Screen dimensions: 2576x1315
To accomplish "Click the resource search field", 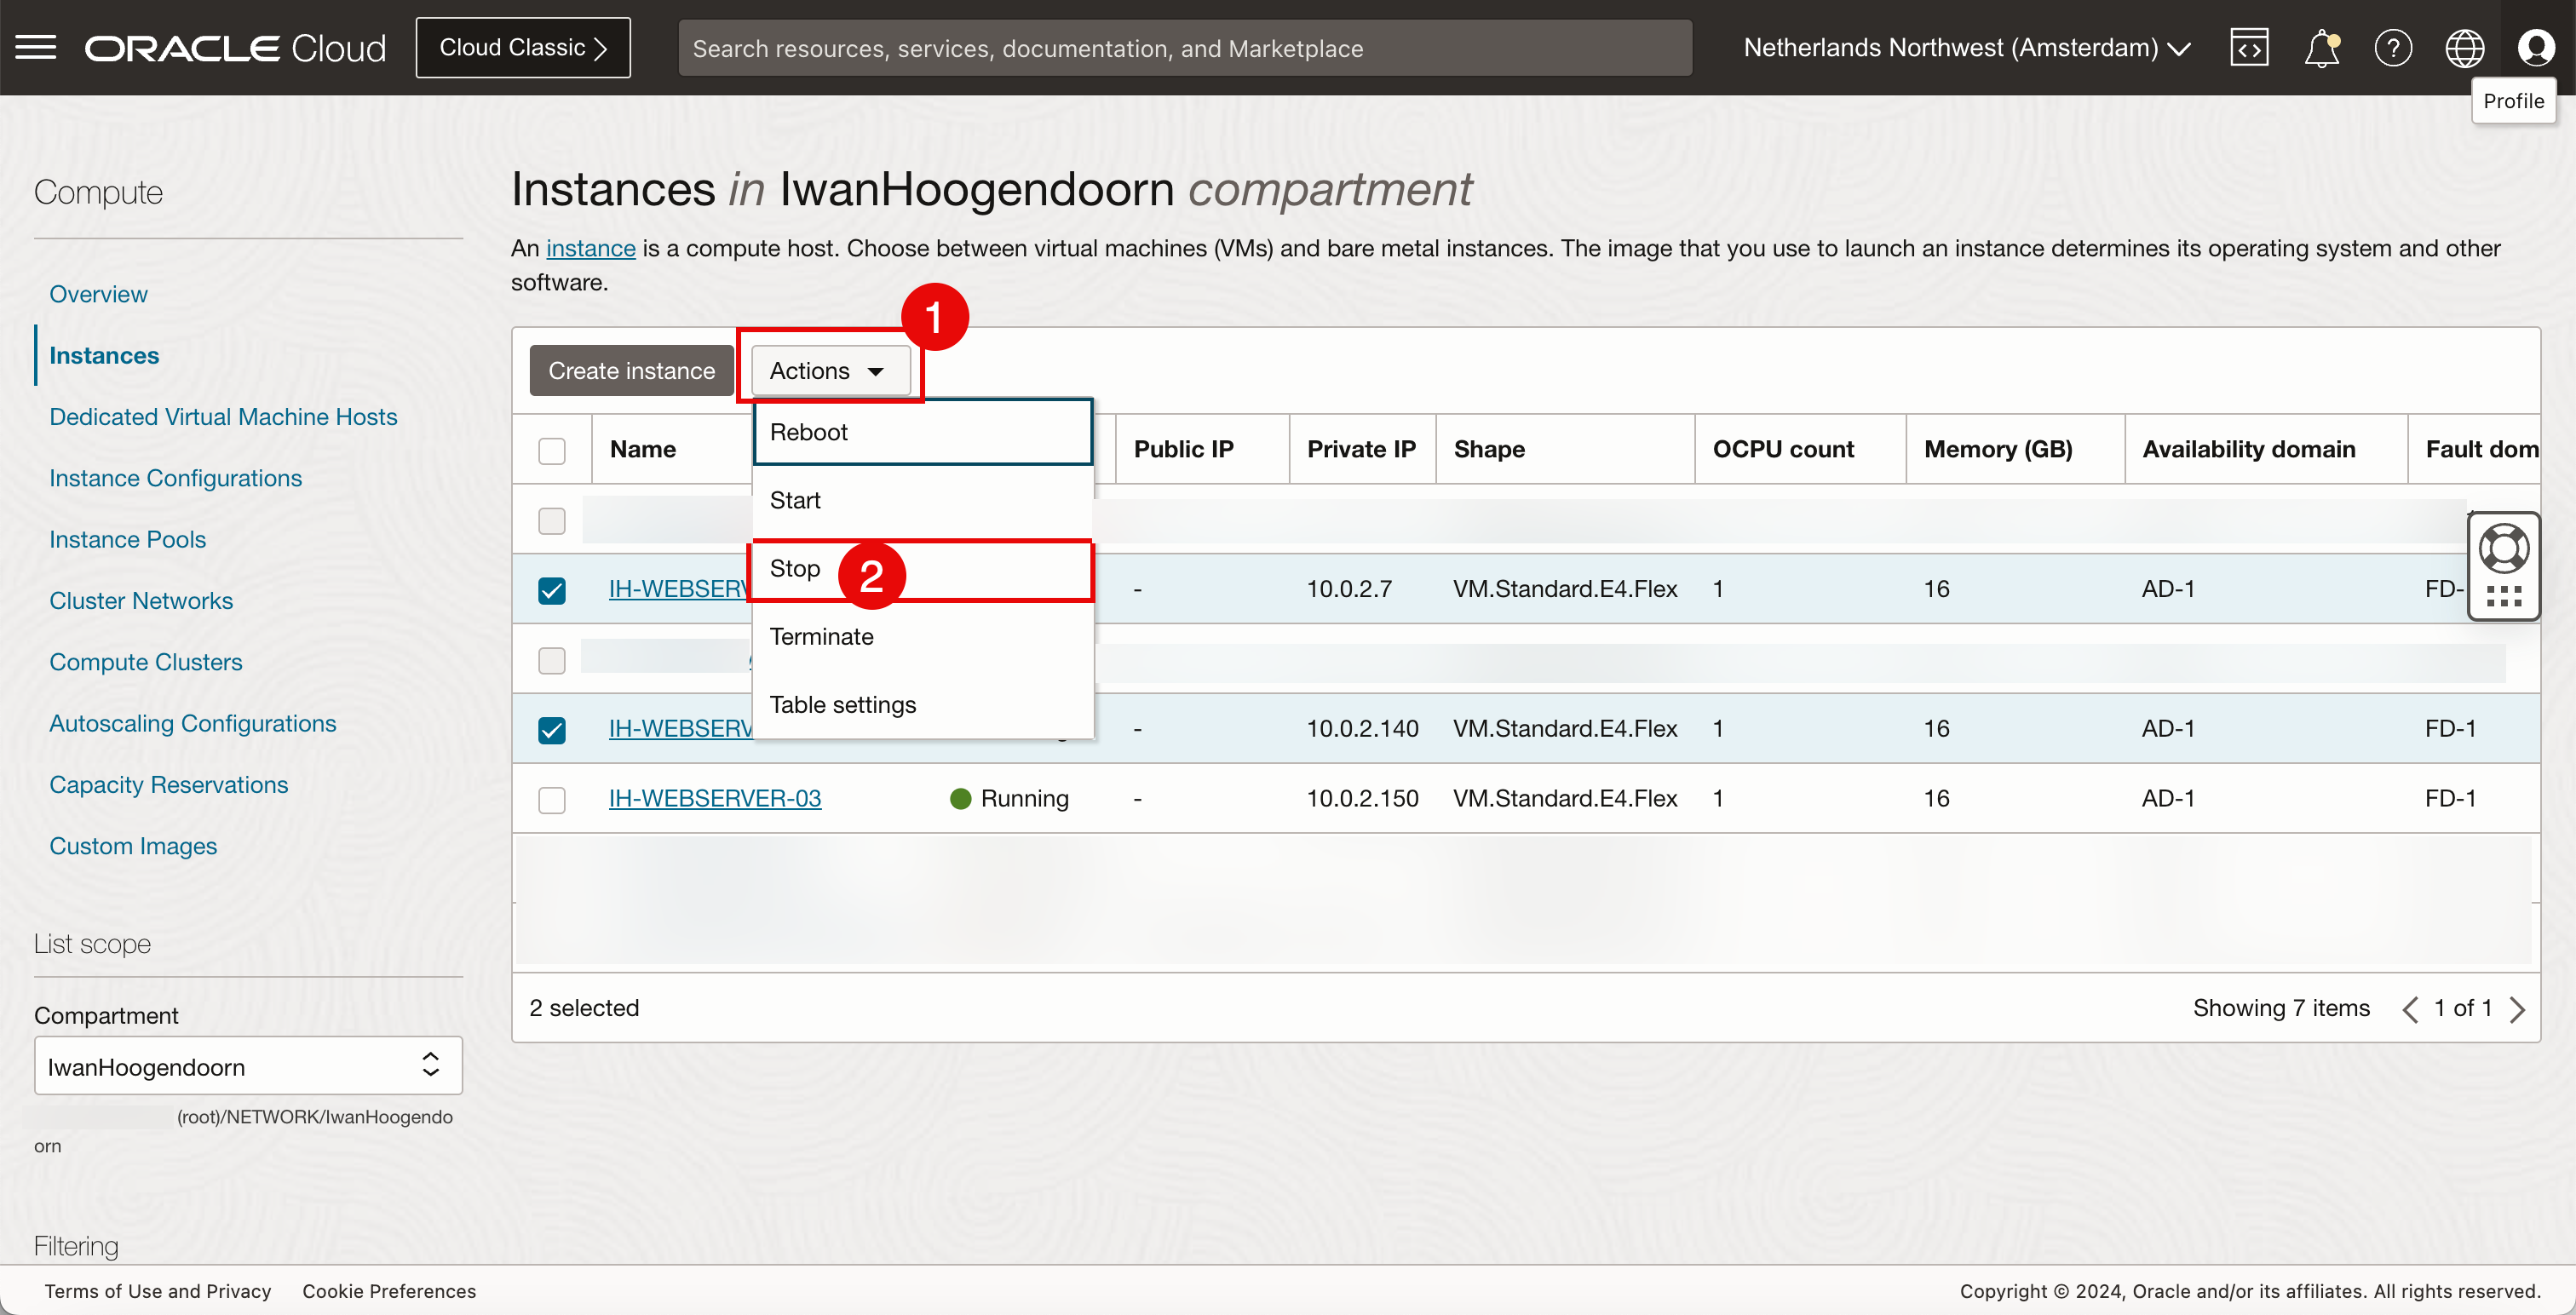I will click(x=1184, y=48).
